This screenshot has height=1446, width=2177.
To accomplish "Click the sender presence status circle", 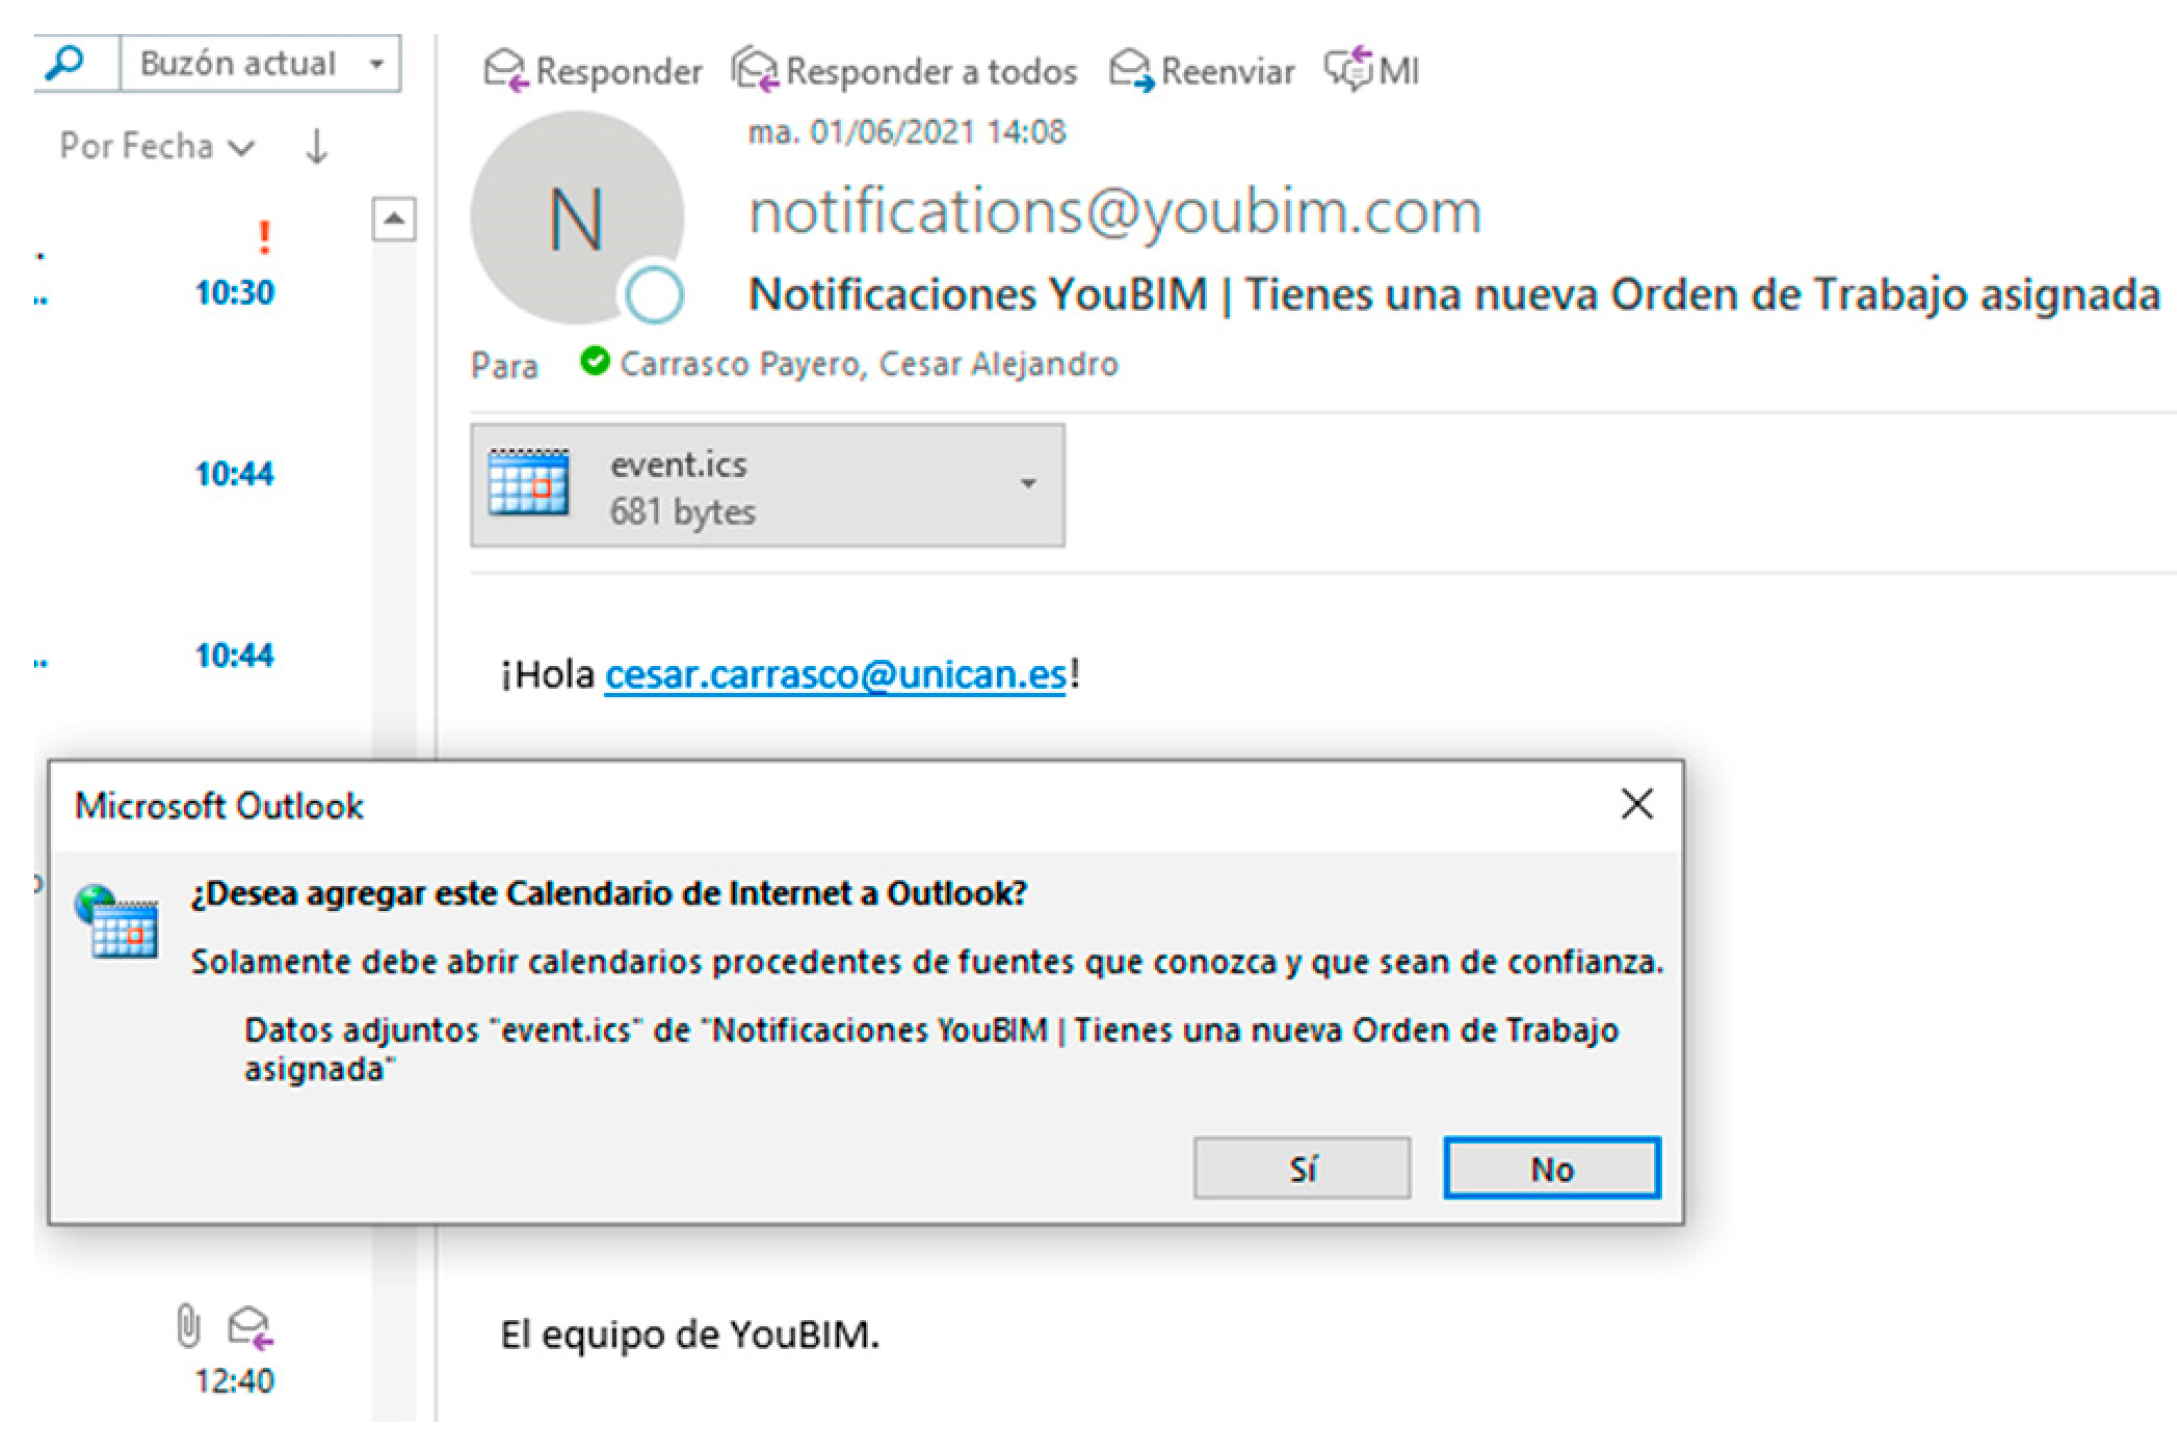I will click(x=654, y=295).
